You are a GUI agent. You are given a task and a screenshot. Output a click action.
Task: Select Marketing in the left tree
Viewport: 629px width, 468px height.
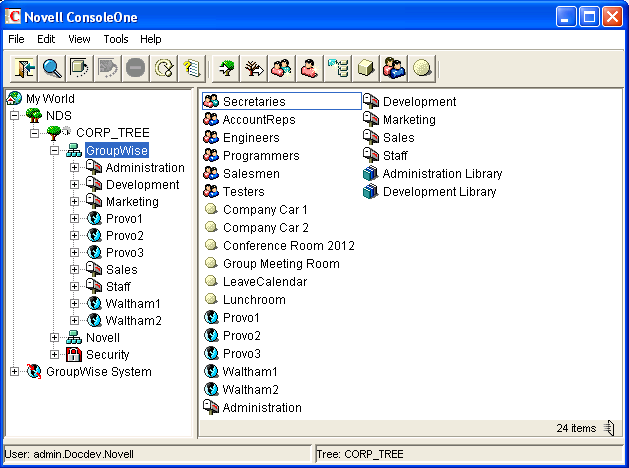(x=132, y=201)
